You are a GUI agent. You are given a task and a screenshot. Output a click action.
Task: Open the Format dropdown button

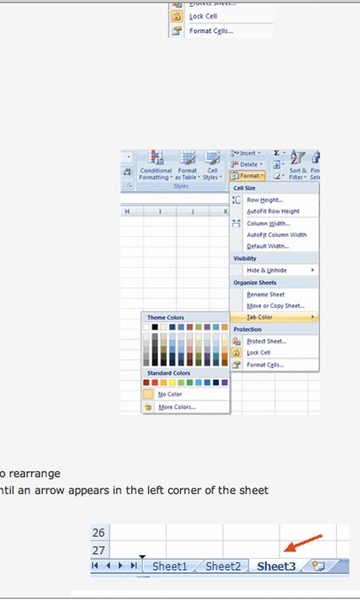[248, 176]
